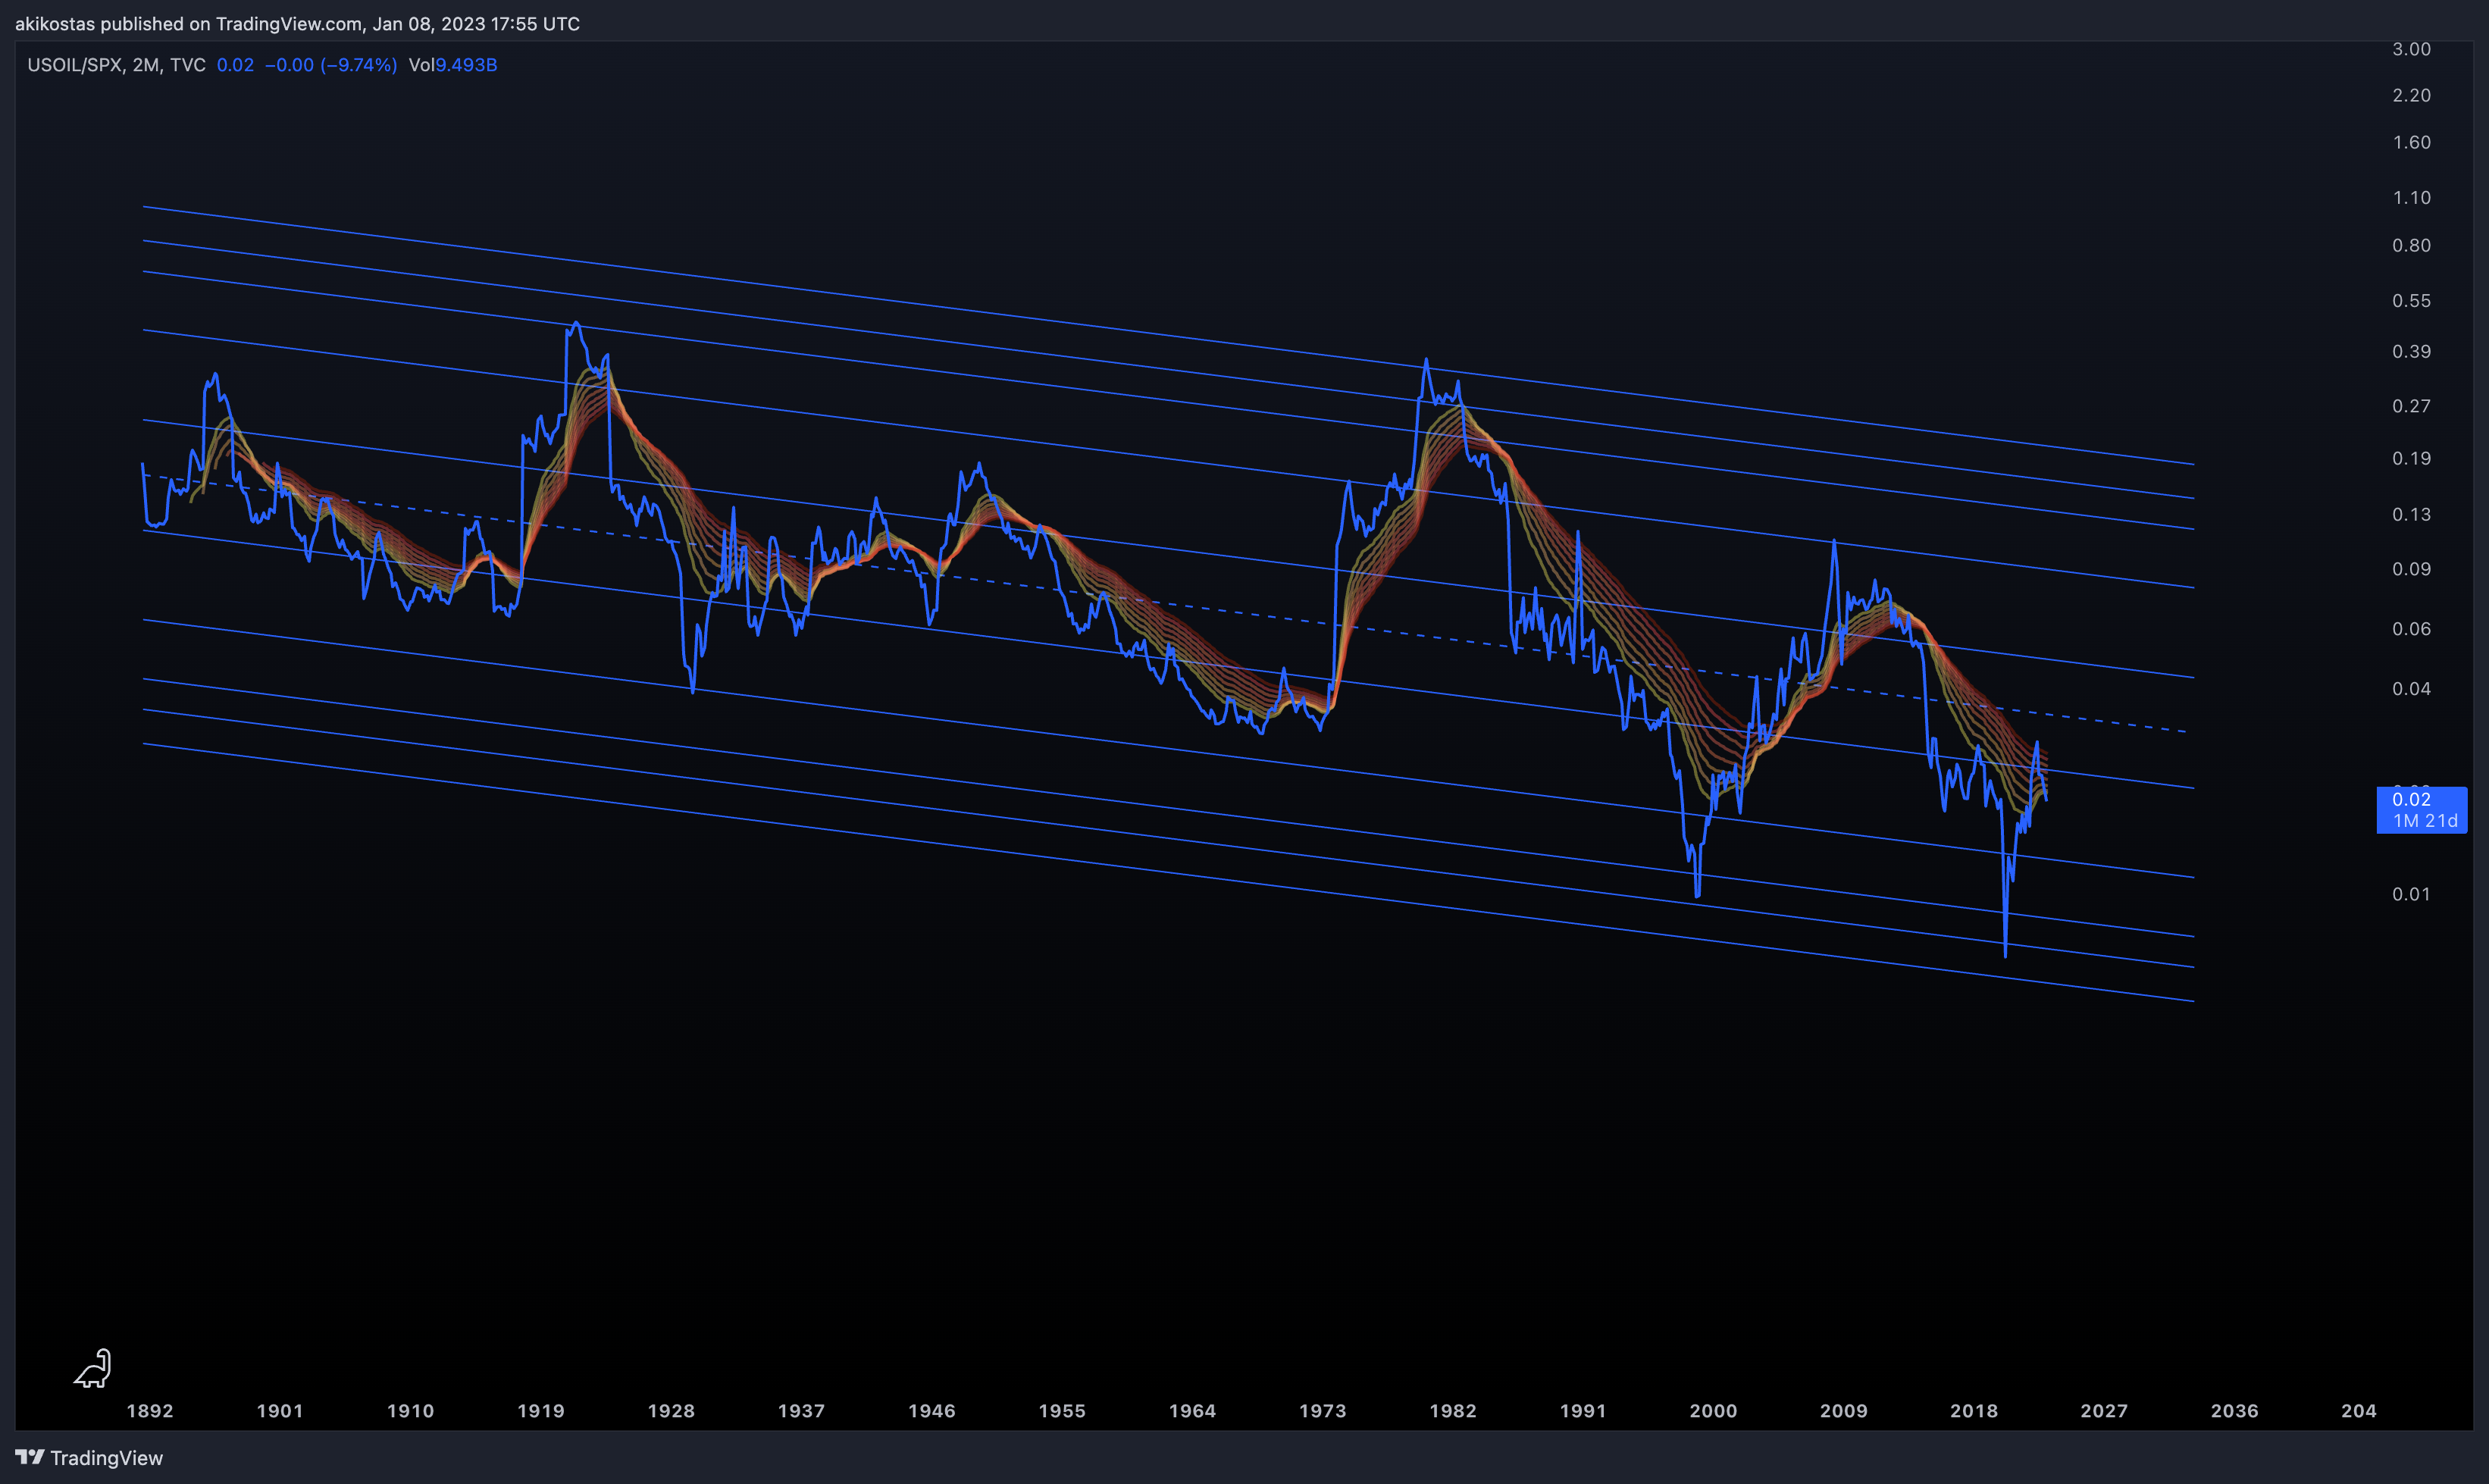Click the 2009 time axis label

click(x=1844, y=1411)
